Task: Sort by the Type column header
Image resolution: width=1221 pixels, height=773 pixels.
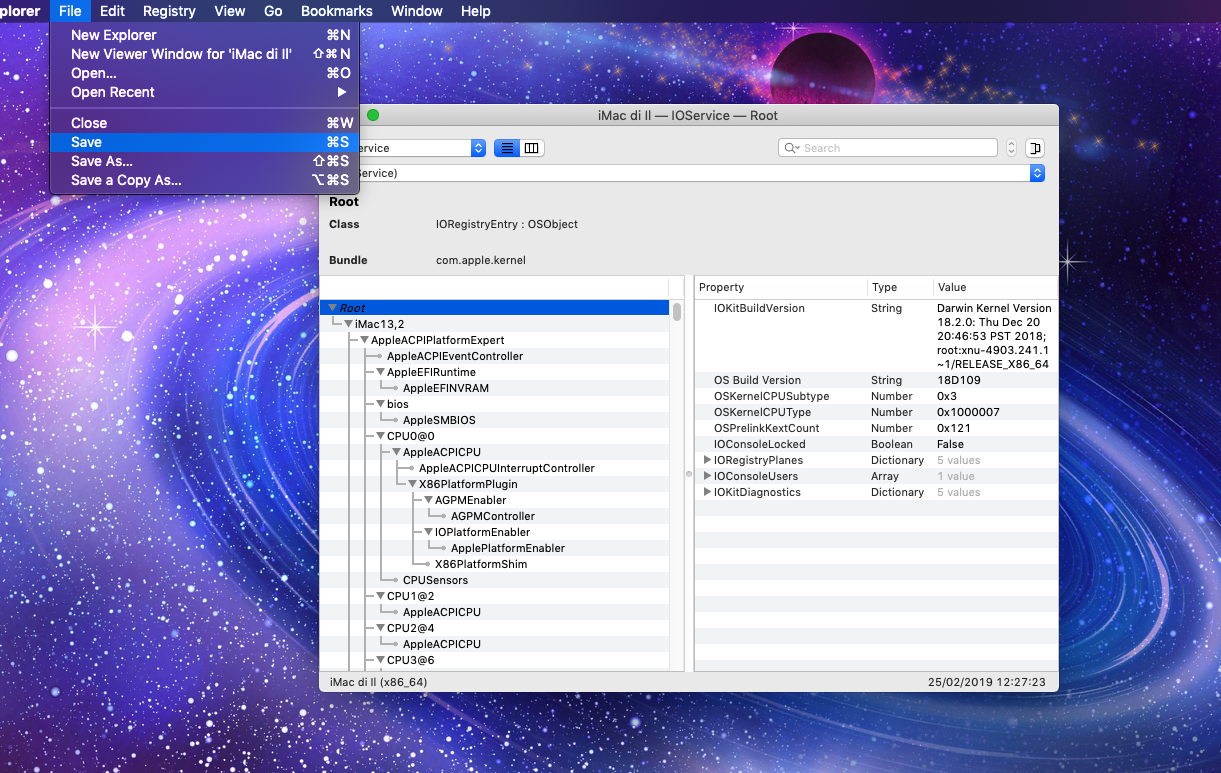Action: click(900, 287)
